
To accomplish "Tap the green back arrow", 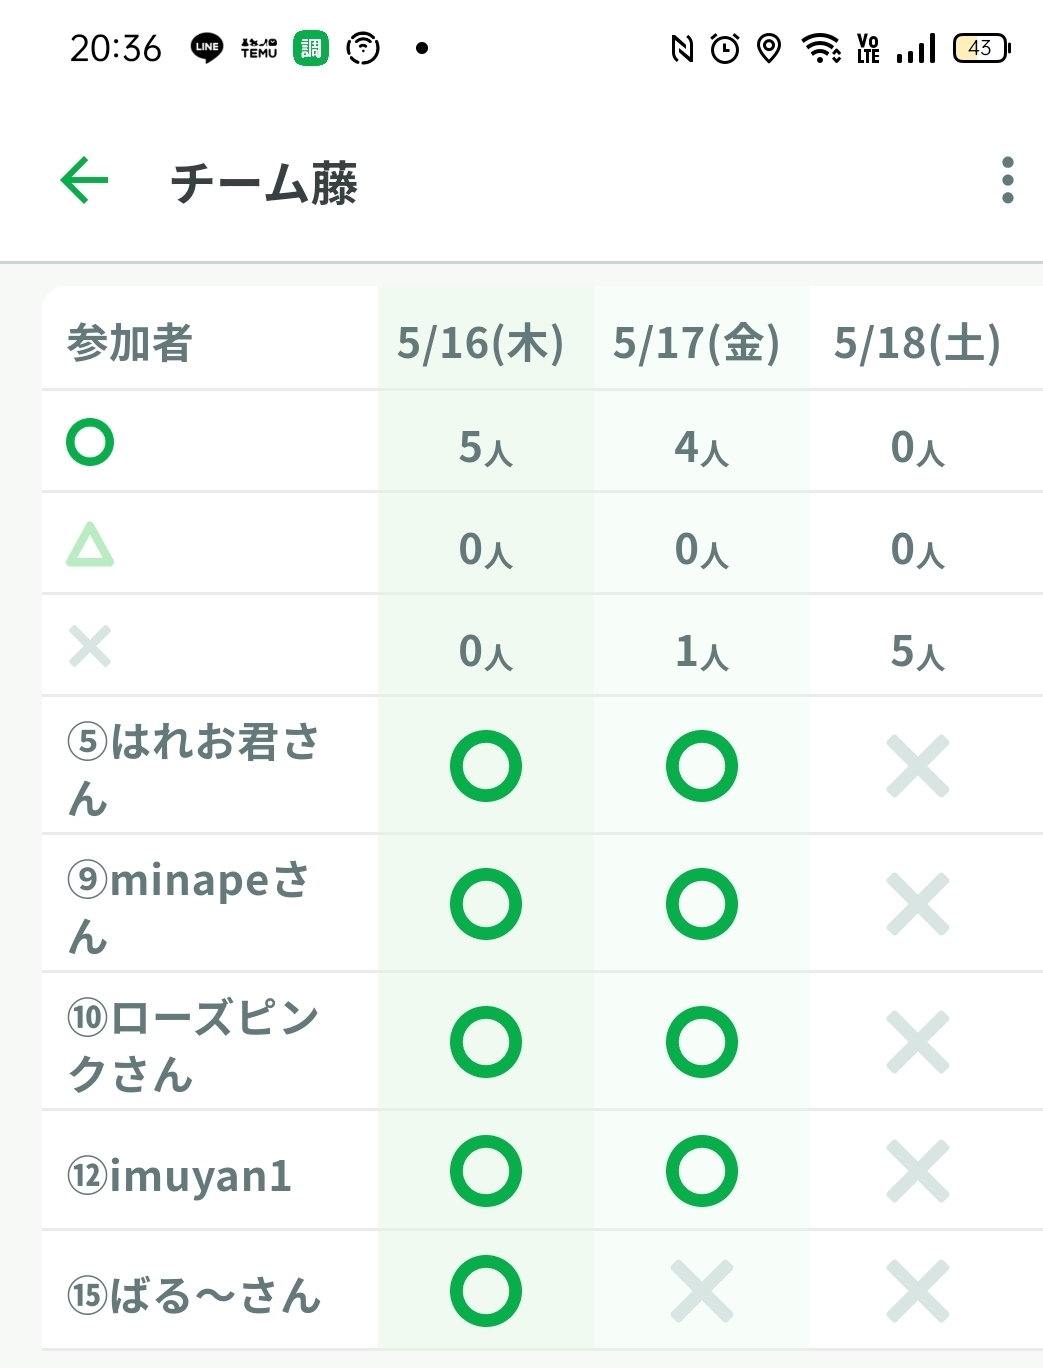I will coord(85,181).
